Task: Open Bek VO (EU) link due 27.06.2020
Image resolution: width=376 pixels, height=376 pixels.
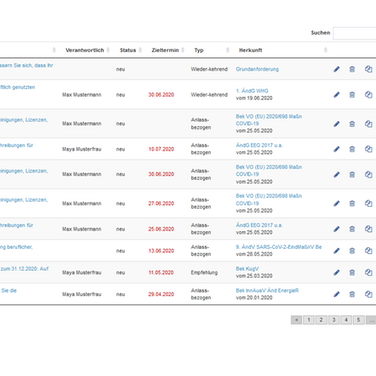Action: pos(269,199)
